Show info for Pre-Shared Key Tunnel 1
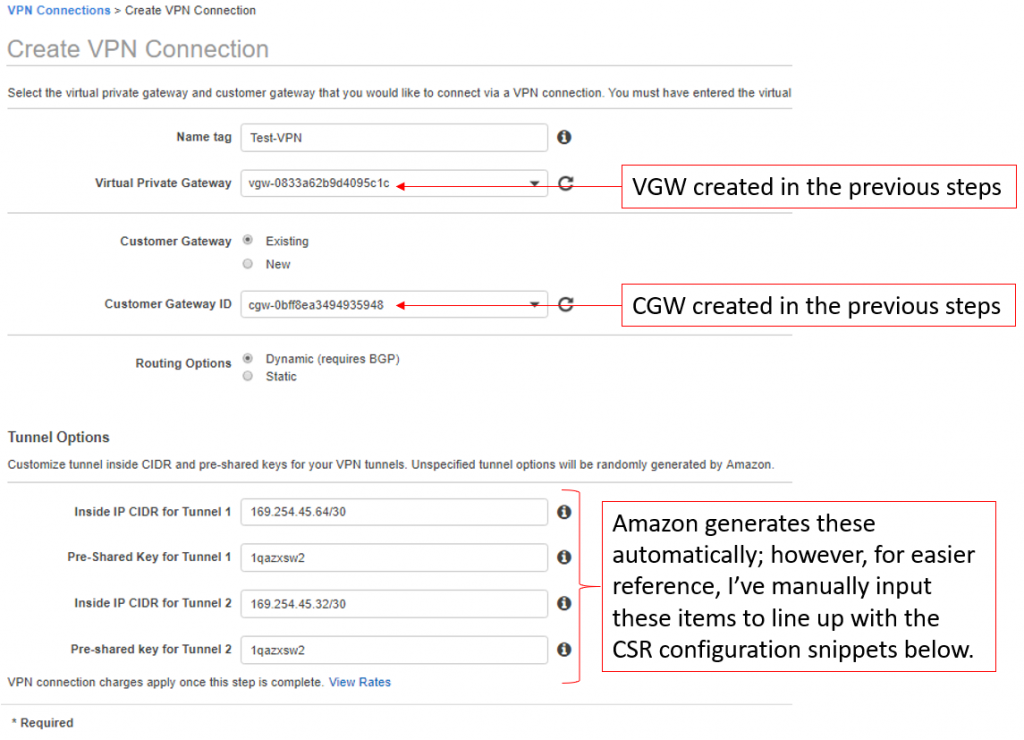Image resolution: width=1024 pixels, height=740 pixels. pyautogui.click(x=564, y=557)
